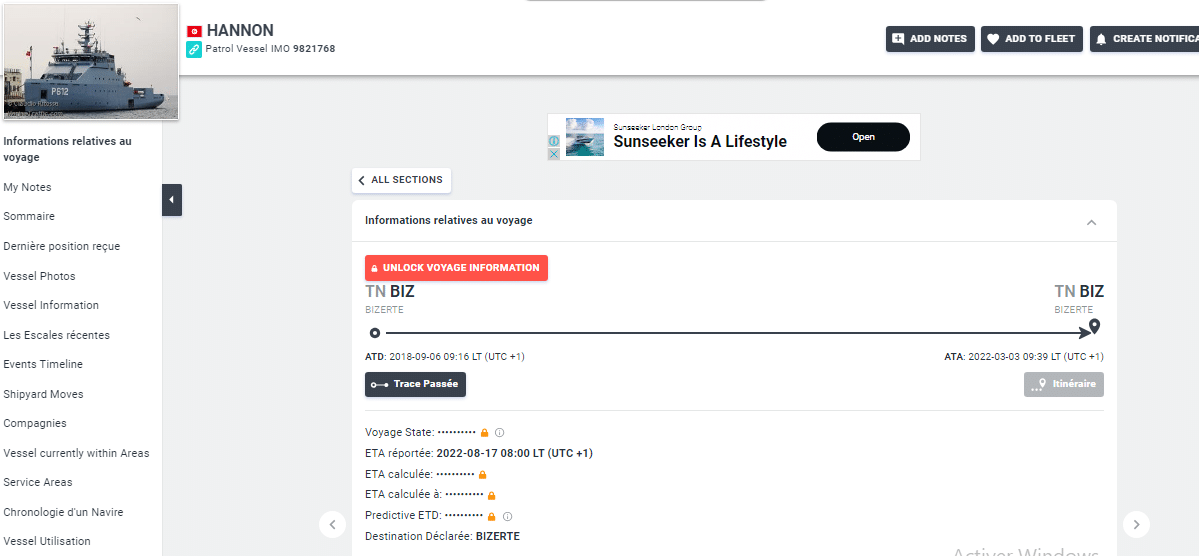The width and height of the screenshot is (1199, 556).
Task: Collapse the left sidebar panel arrow
Action: (x=171, y=200)
